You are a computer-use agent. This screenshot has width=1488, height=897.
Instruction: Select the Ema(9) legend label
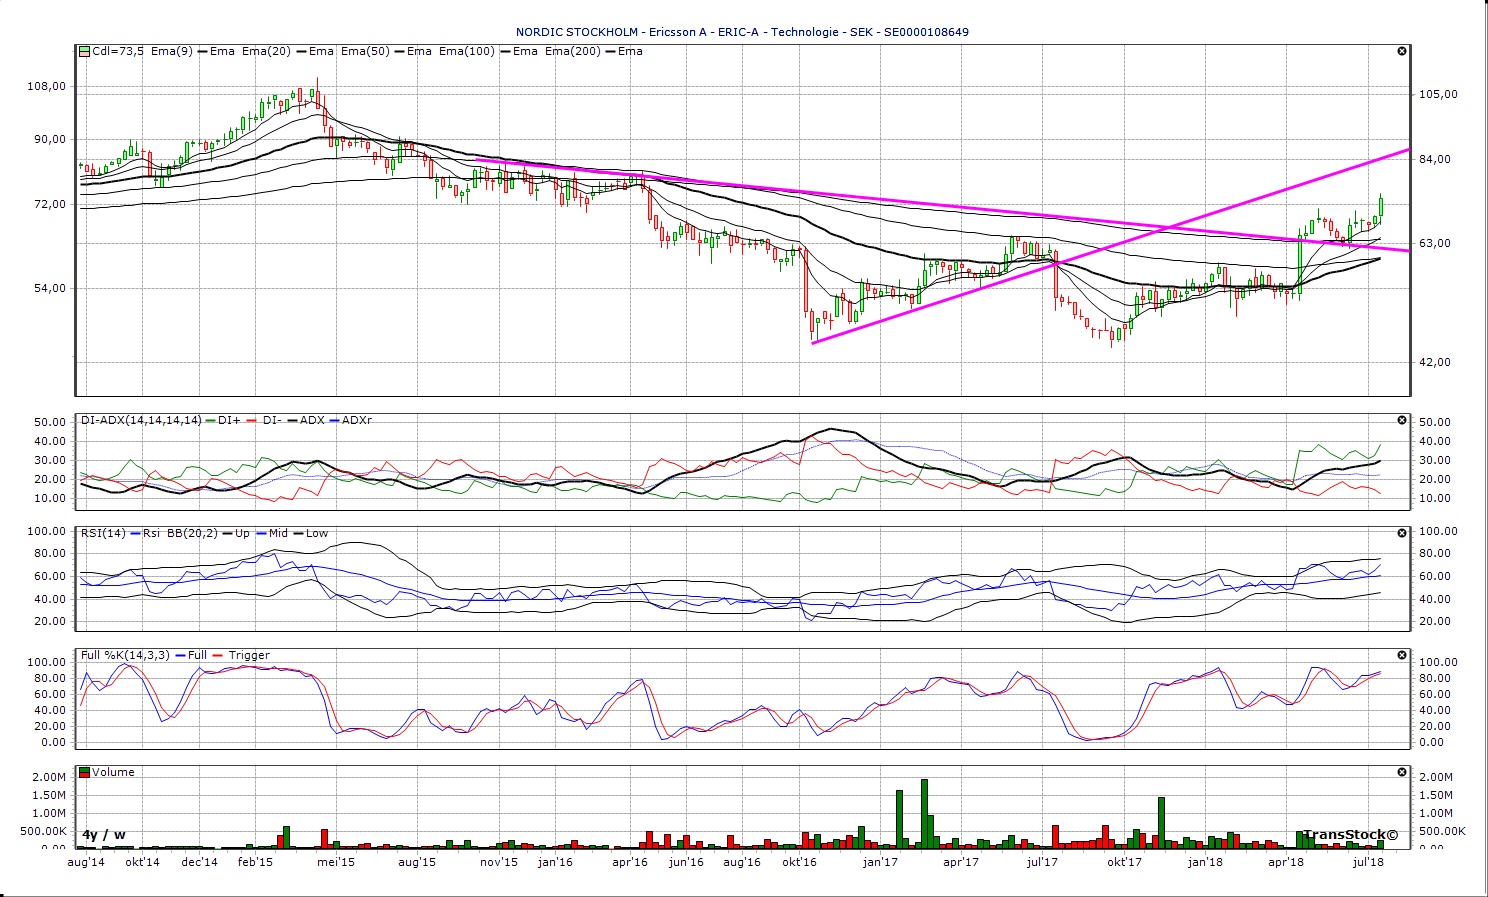pyautogui.click(x=172, y=51)
